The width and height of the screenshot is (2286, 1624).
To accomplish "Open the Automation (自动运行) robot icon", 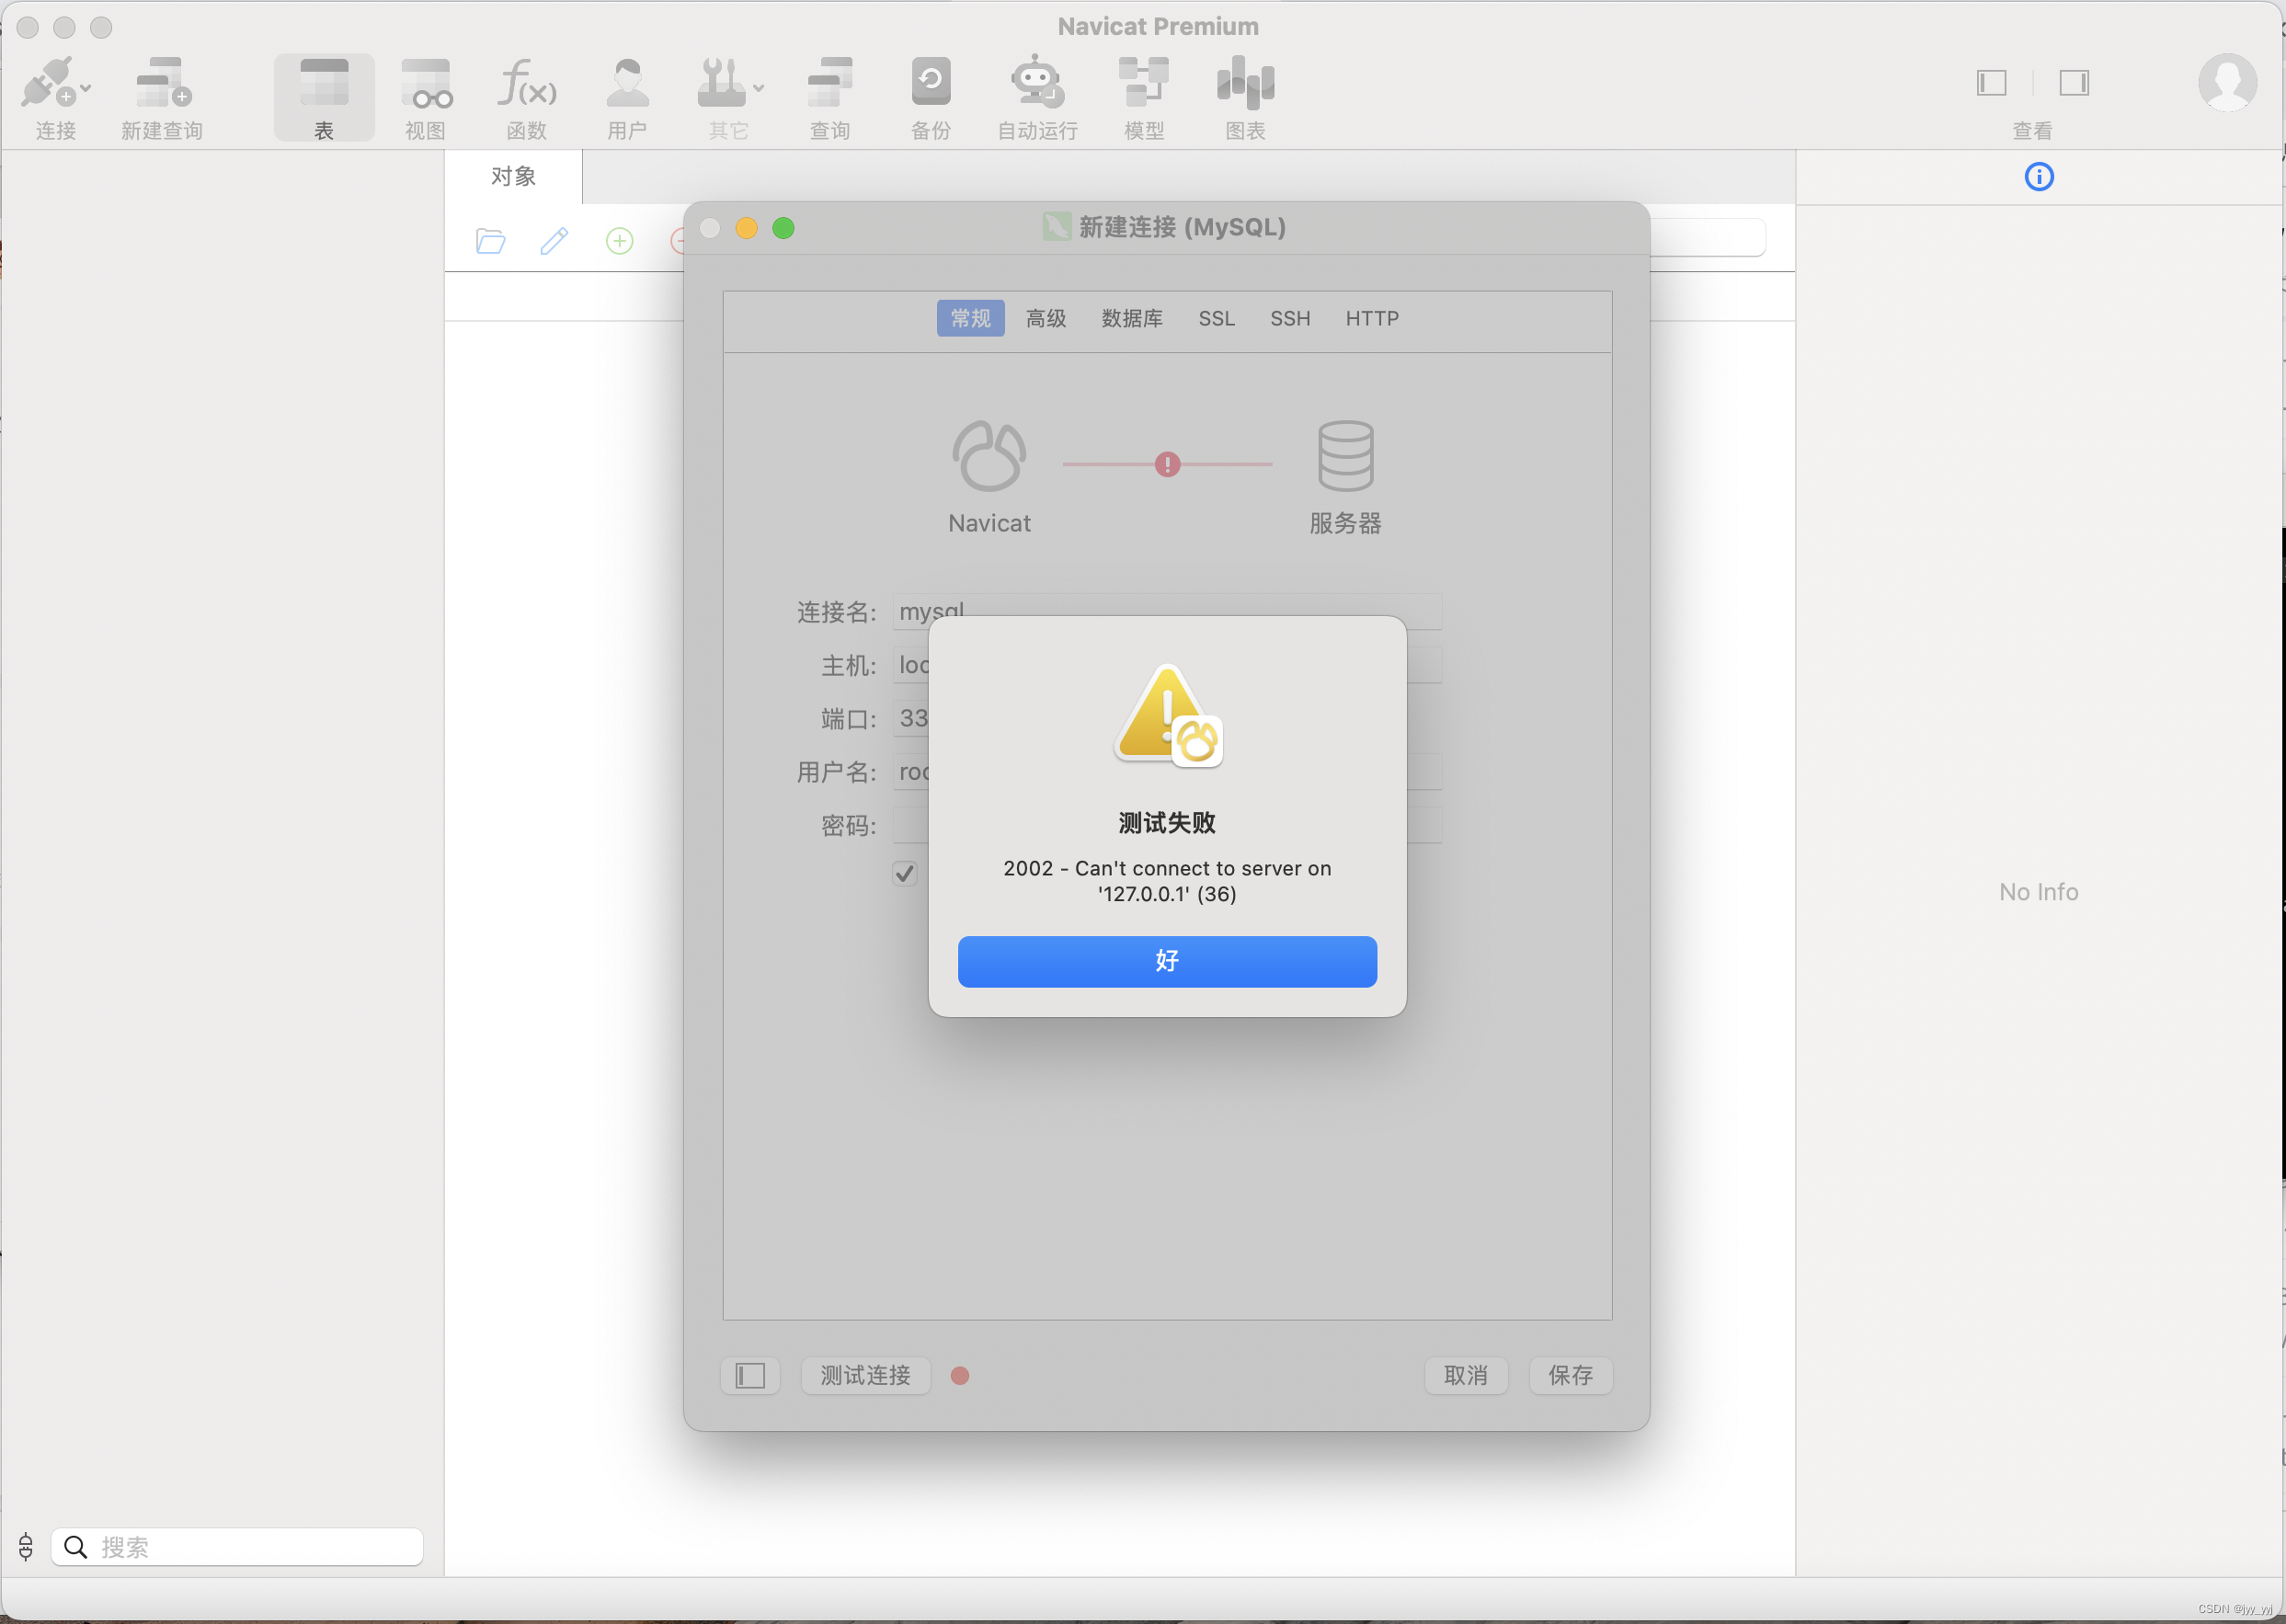I will [x=1037, y=82].
